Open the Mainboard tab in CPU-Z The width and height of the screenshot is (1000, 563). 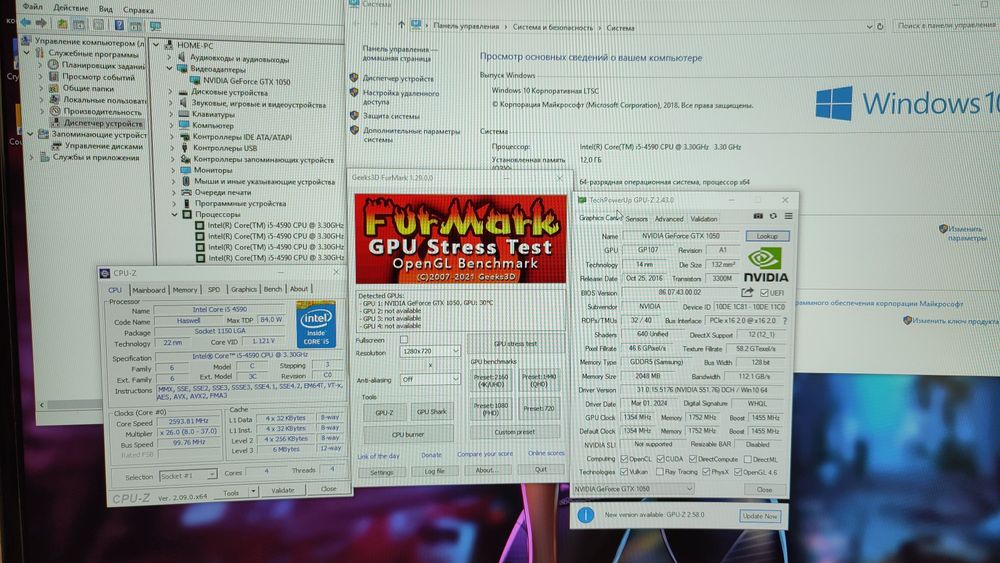149,290
